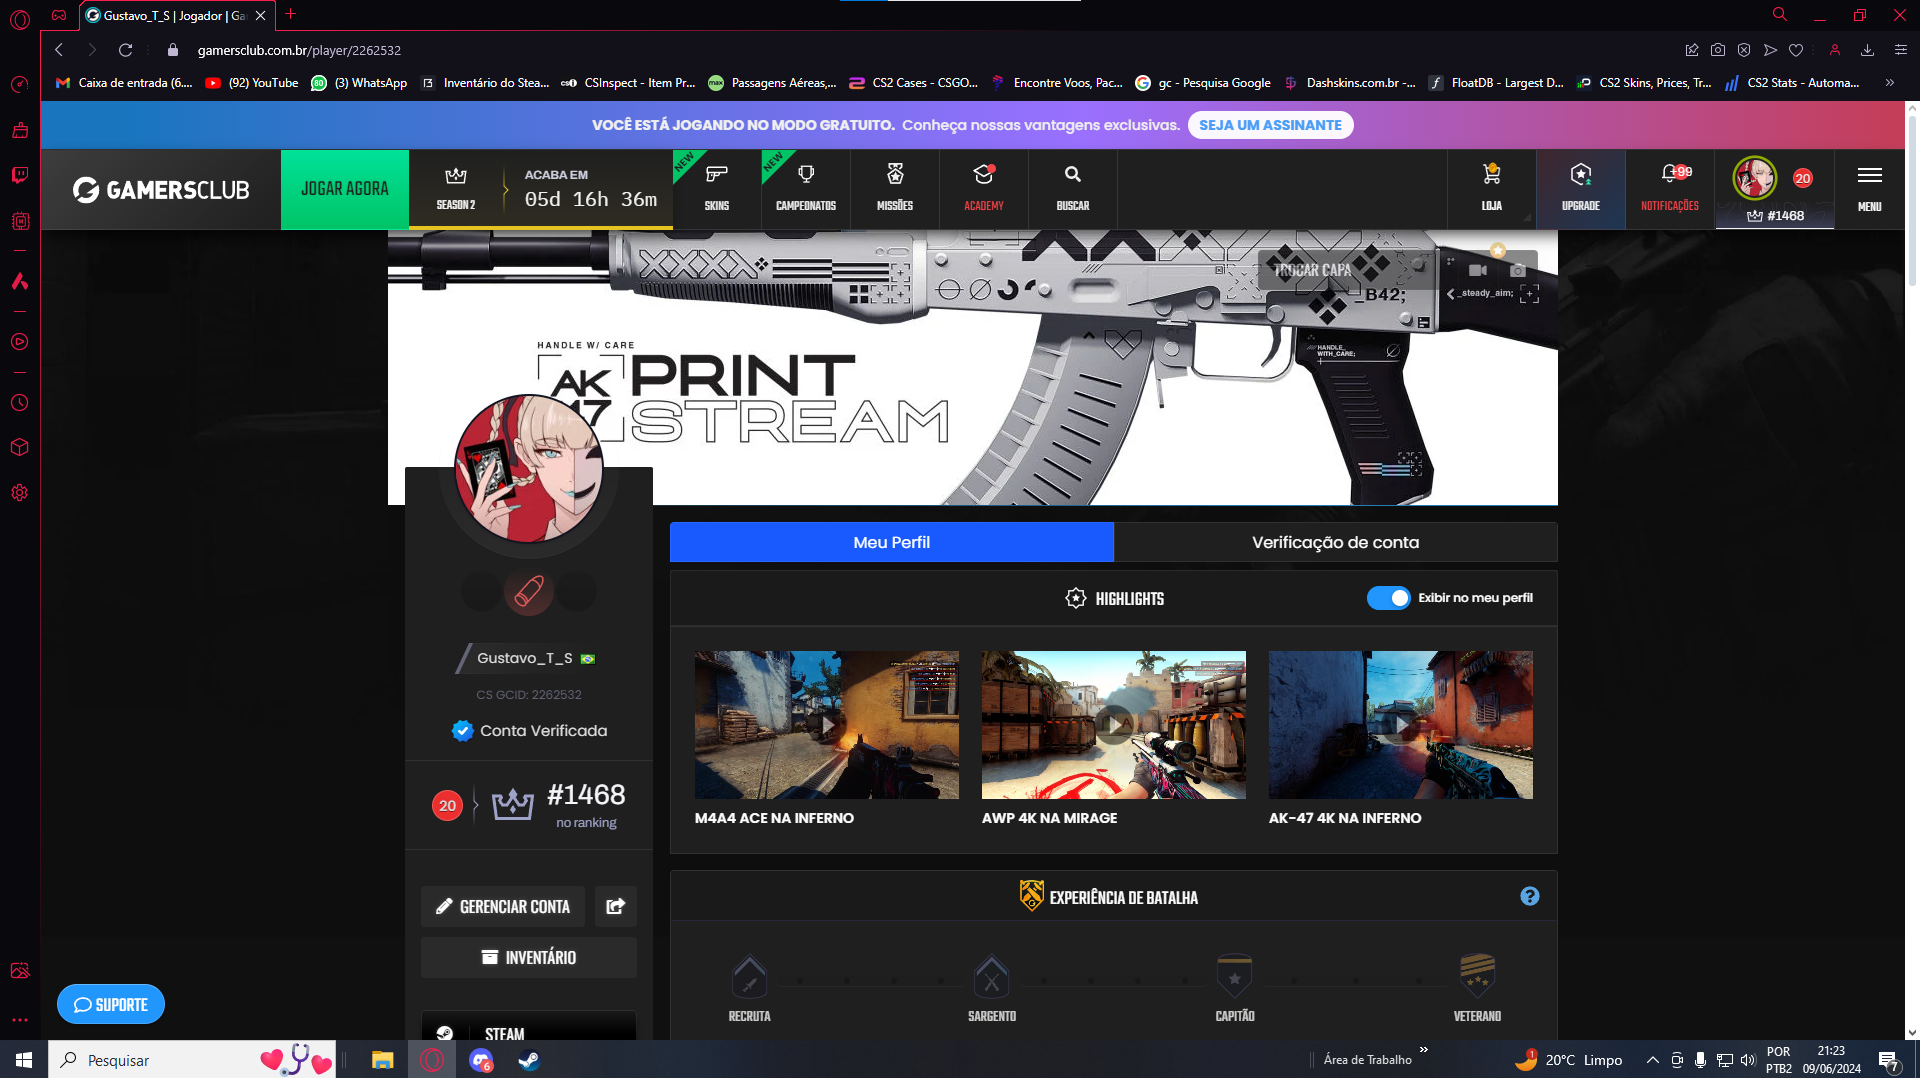This screenshot has height=1078, width=1920.
Task: Reload the current page
Action: pyautogui.click(x=125, y=50)
